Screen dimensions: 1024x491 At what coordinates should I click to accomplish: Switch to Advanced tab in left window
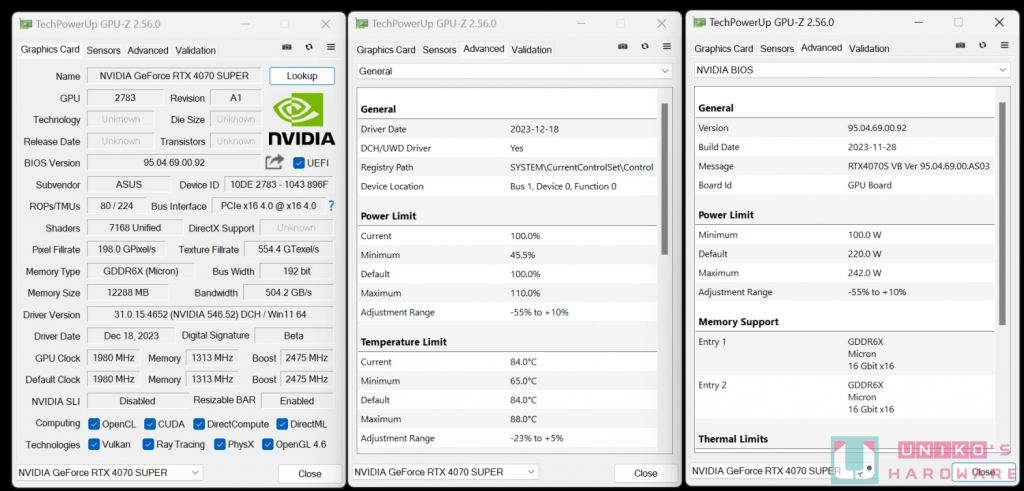[148, 50]
